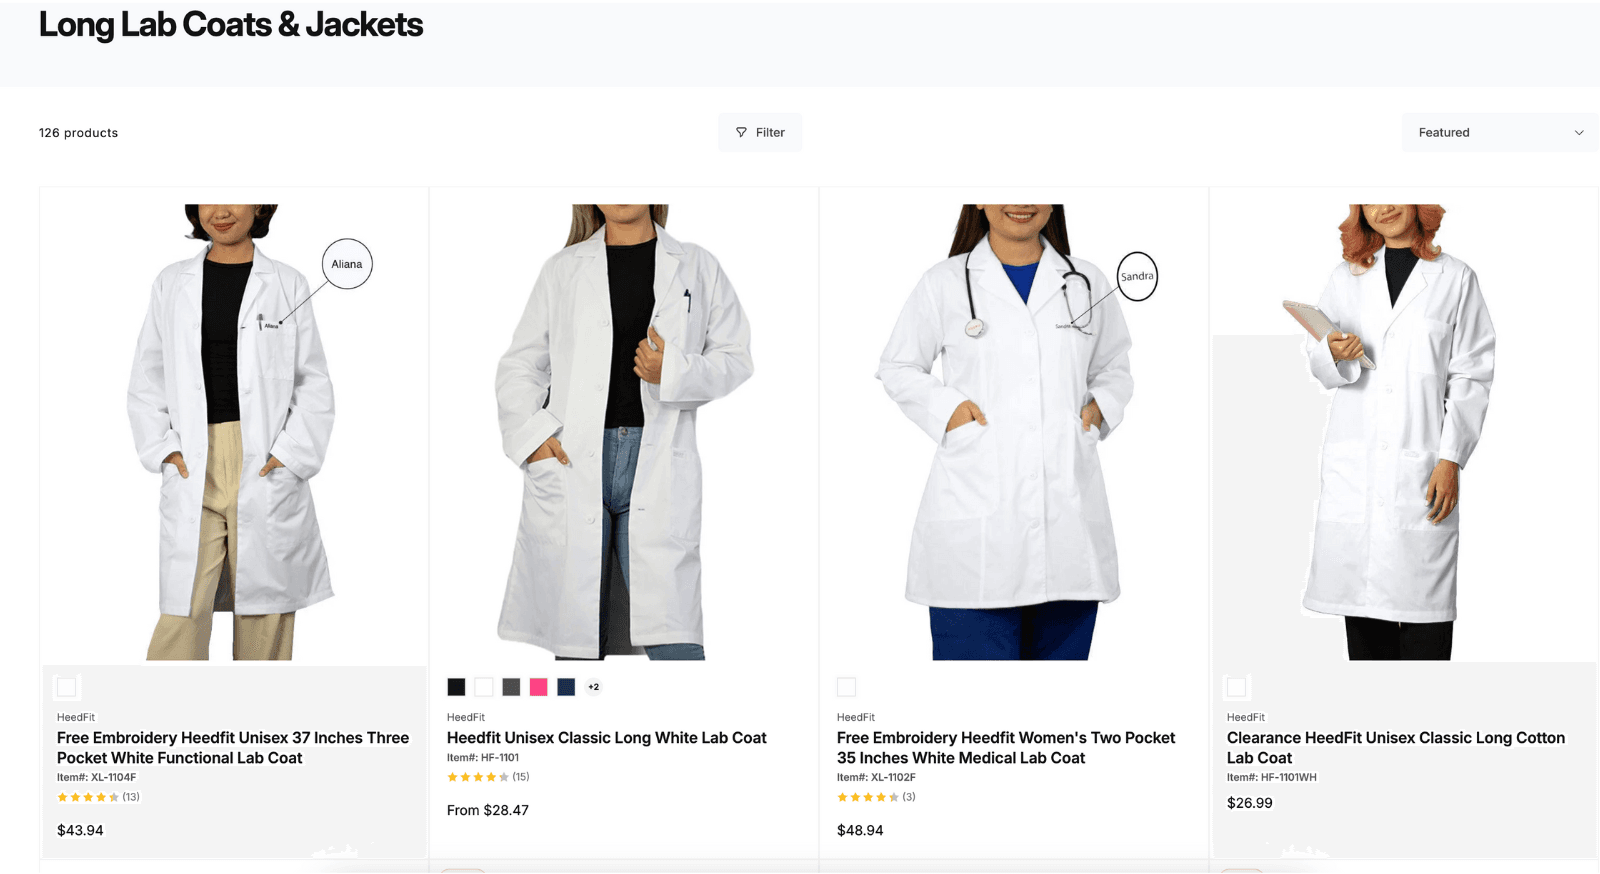Select the dark gray color swatch
Screen dimensions: 1600x874
511,687
